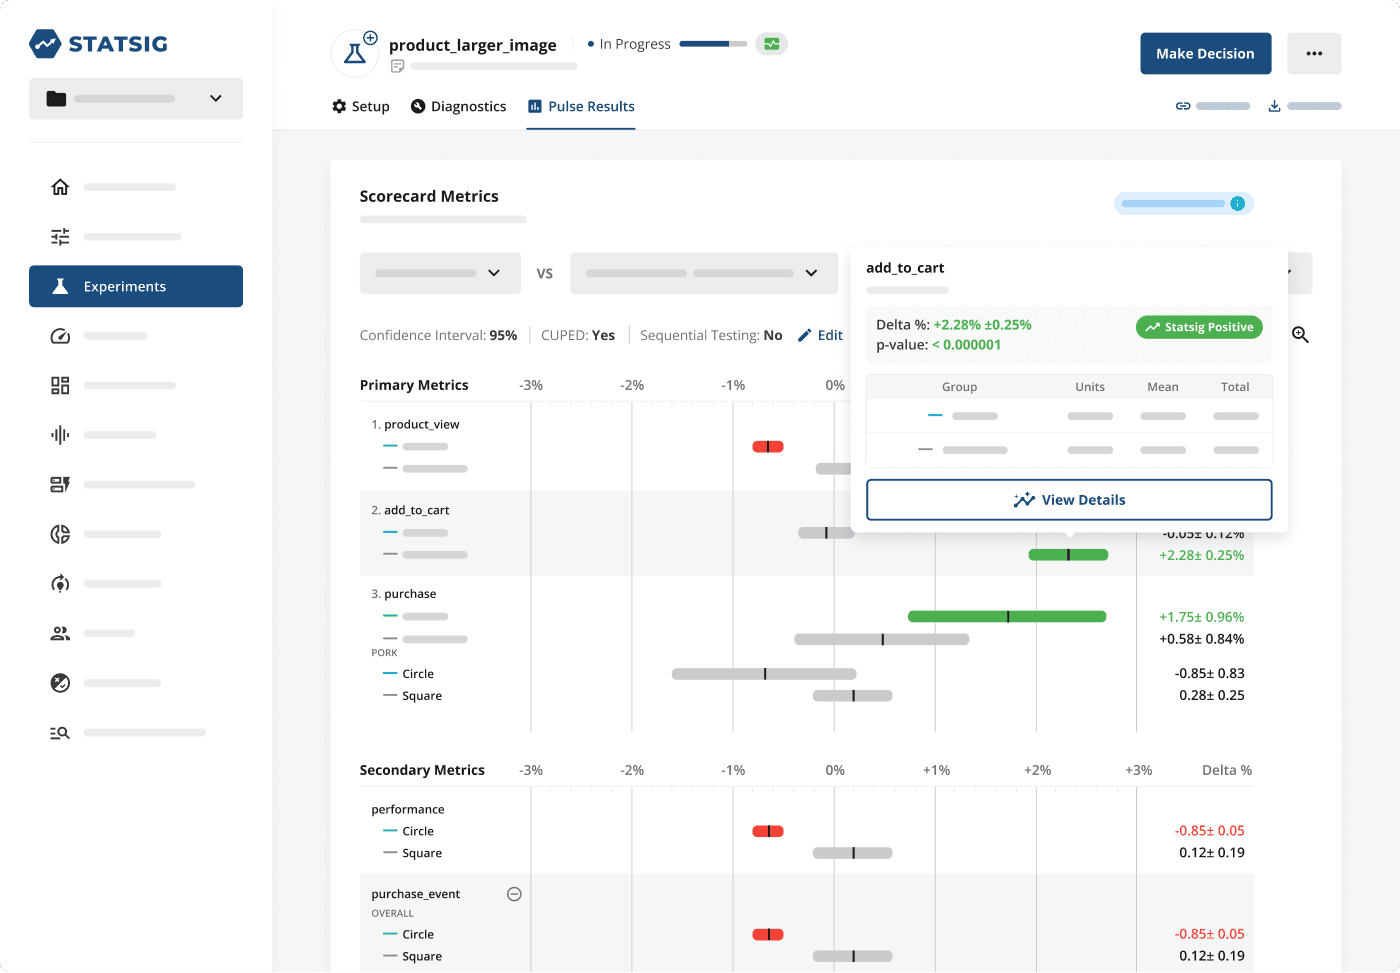Image resolution: width=1400 pixels, height=973 pixels.
Task: Open the first comparison group dropdown
Action: tap(440, 273)
